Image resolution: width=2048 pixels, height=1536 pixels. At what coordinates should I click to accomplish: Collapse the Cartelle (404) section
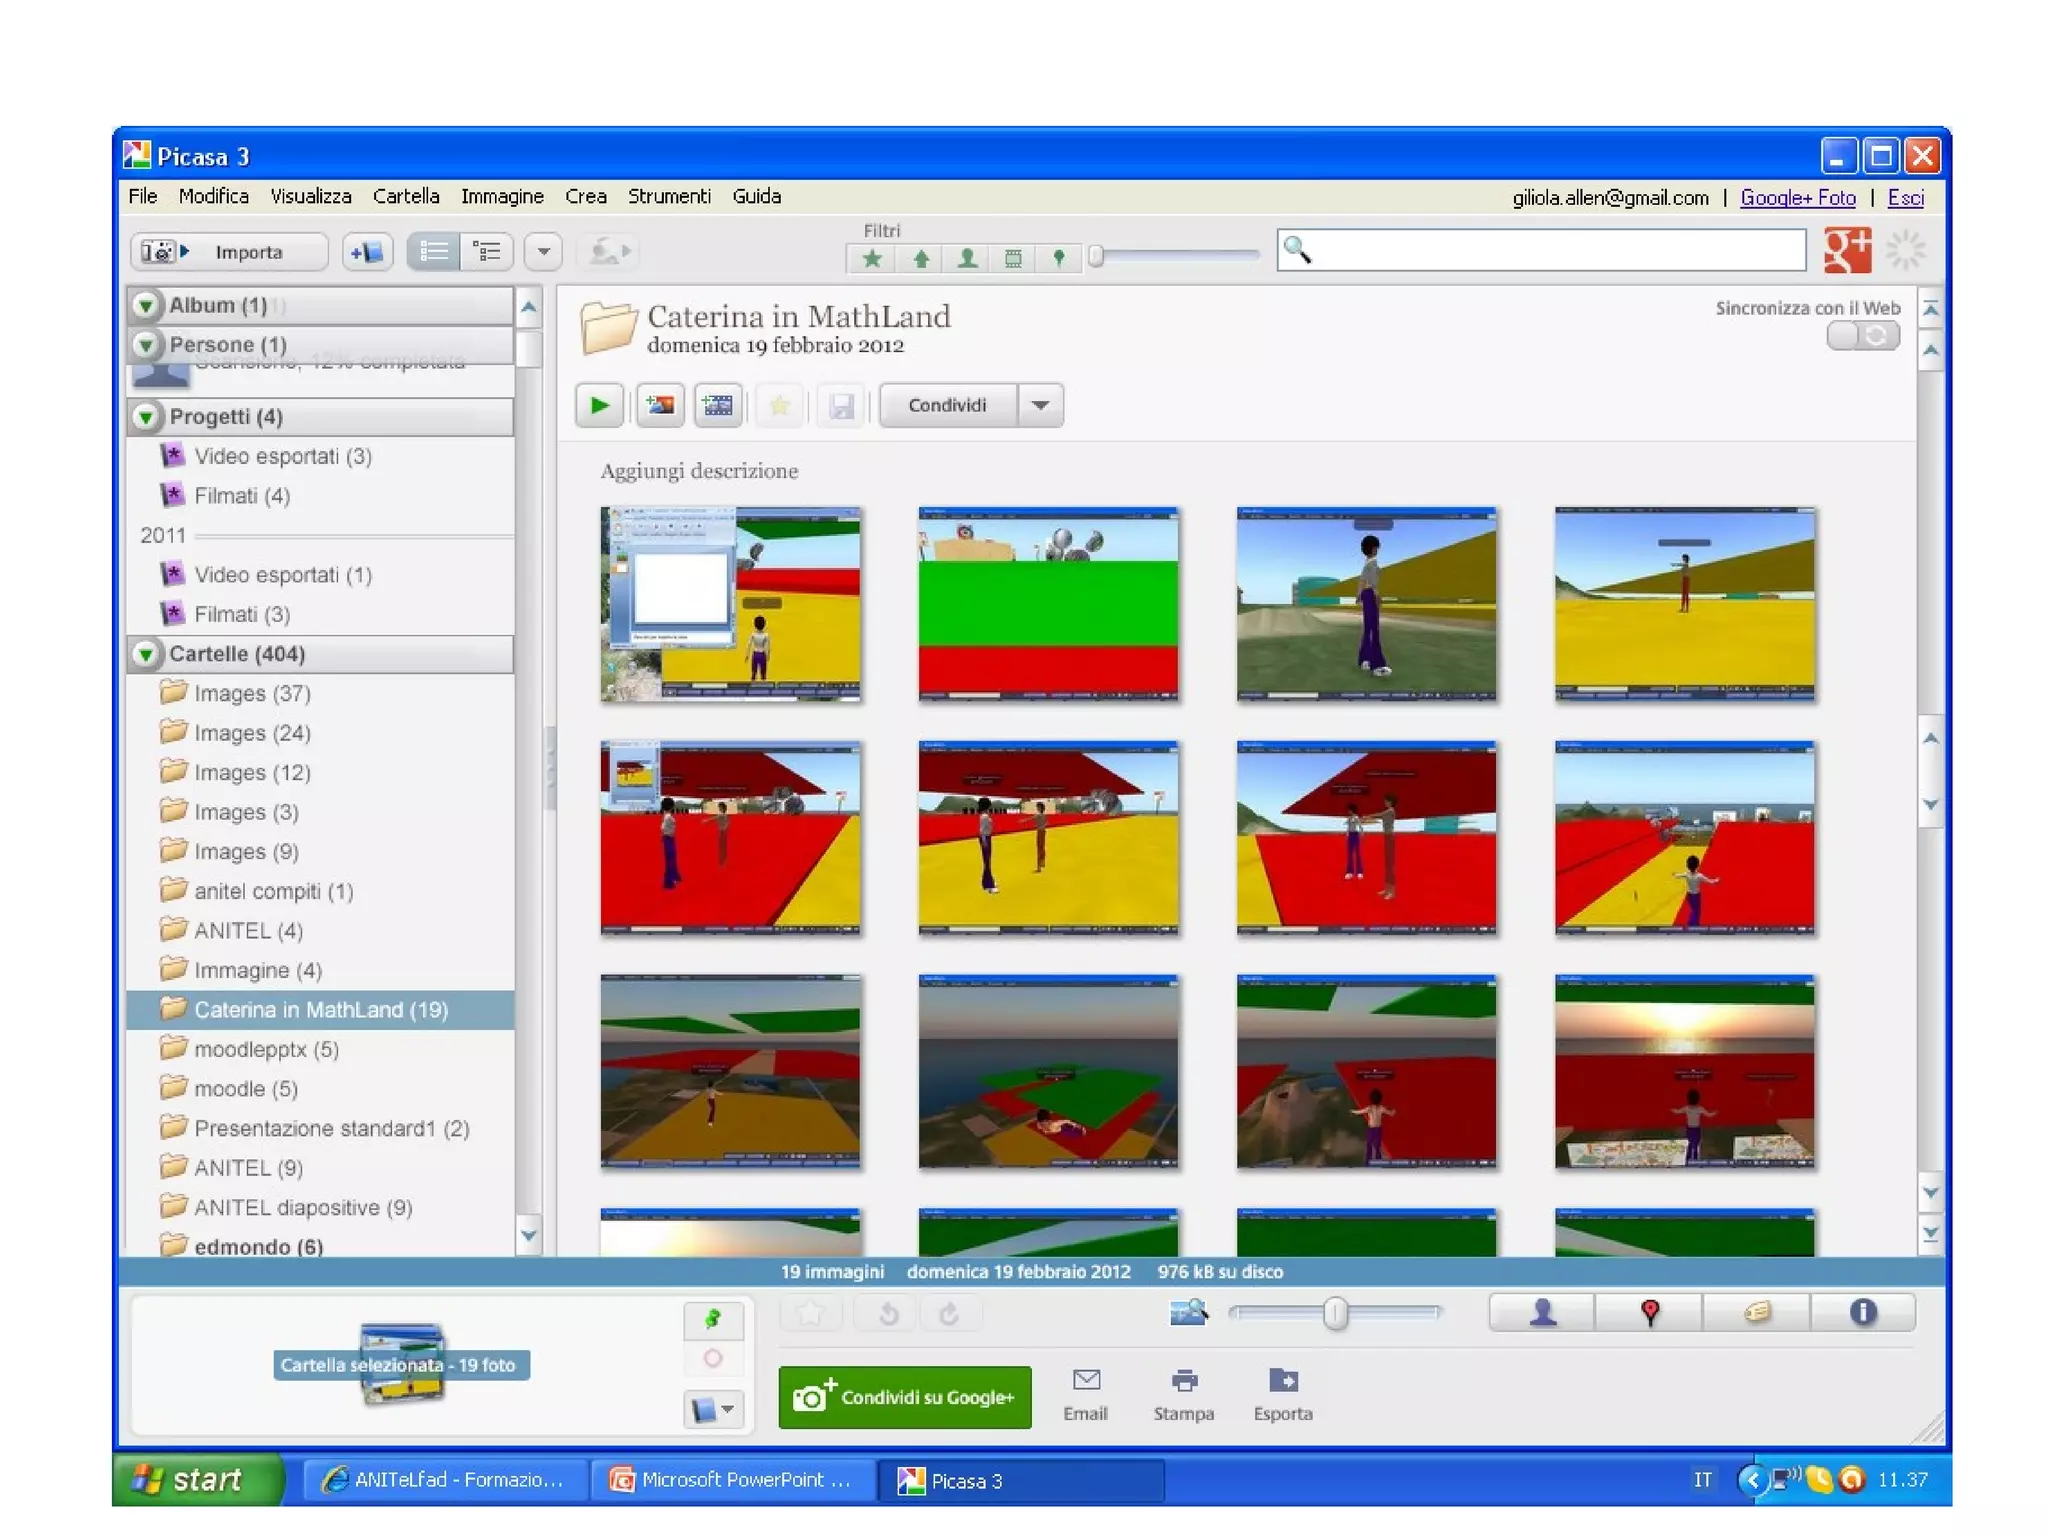point(147,654)
